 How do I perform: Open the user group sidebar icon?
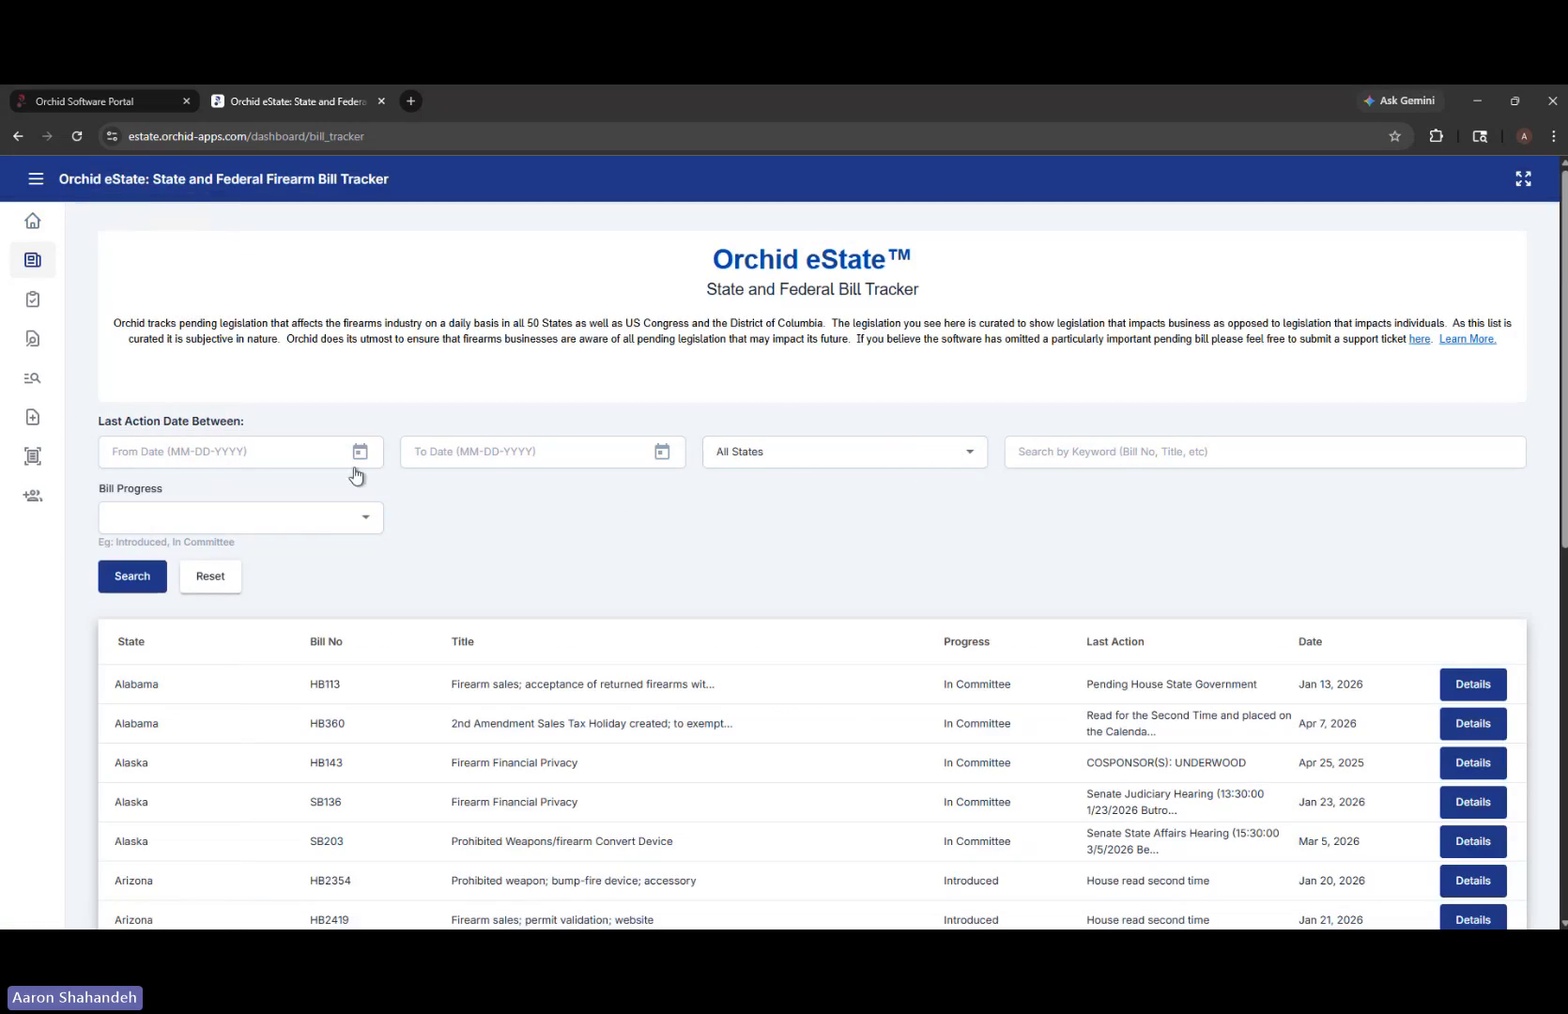tap(33, 496)
